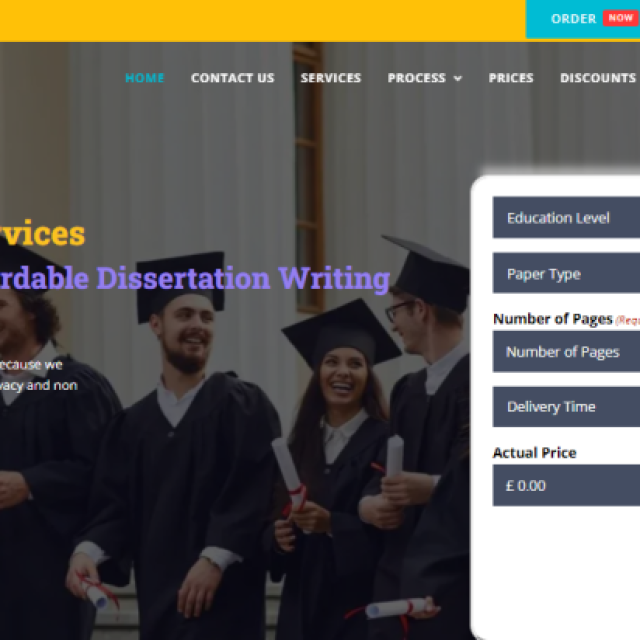Navigate to the PRICES page
Image resolution: width=640 pixels, height=640 pixels.
coord(511,78)
